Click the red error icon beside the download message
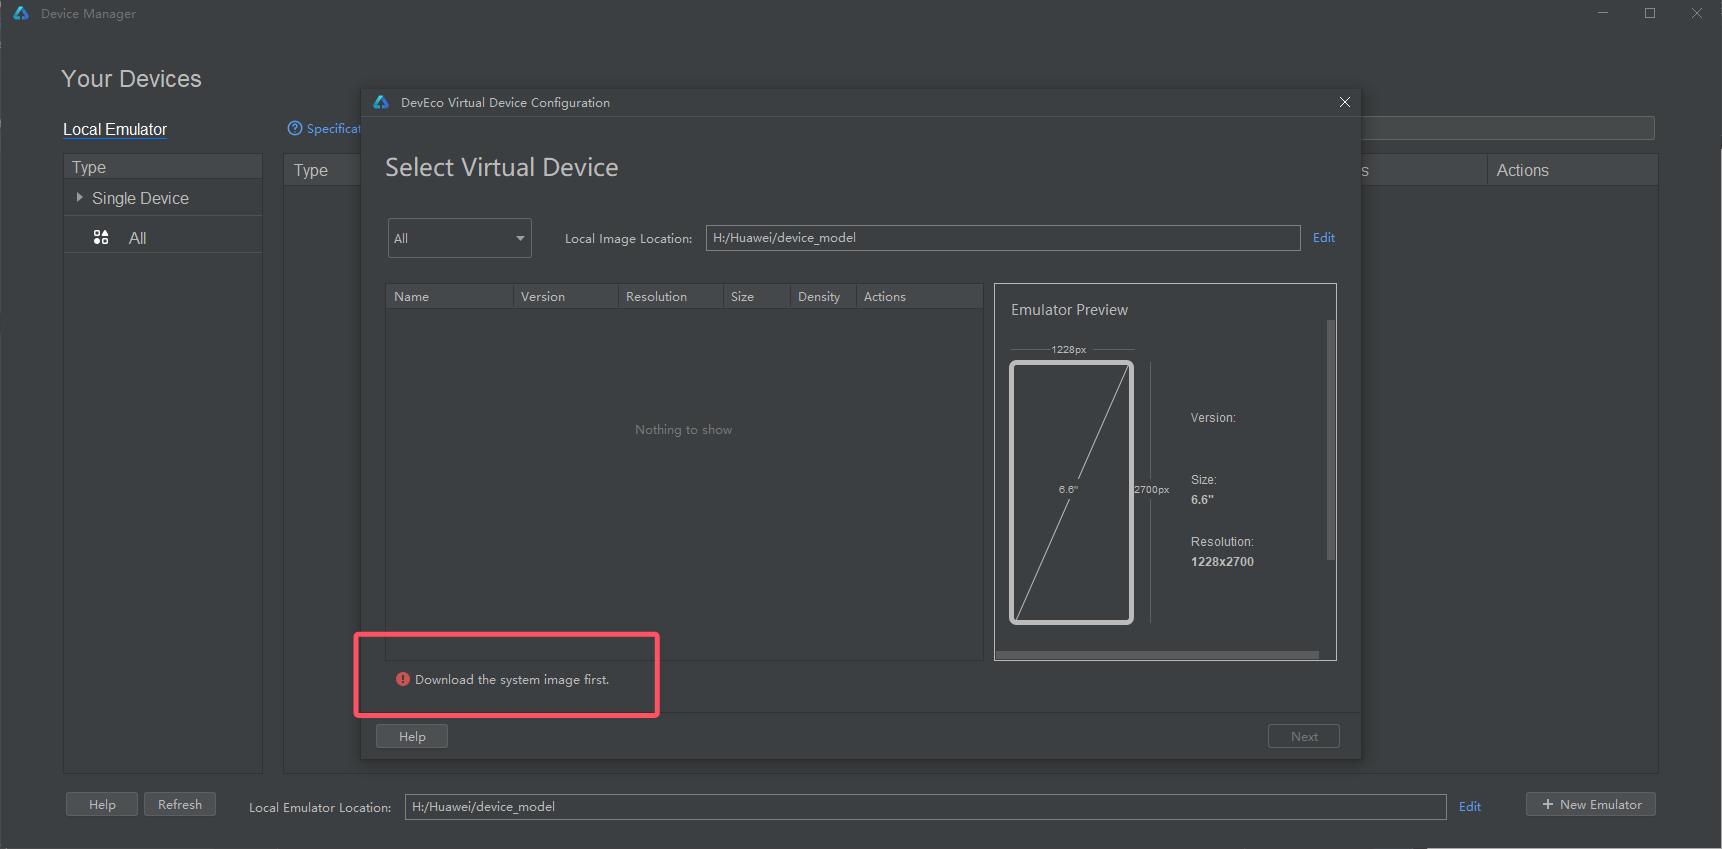The image size is (1722, 849). pyautogui.click(x=403, y=679)
